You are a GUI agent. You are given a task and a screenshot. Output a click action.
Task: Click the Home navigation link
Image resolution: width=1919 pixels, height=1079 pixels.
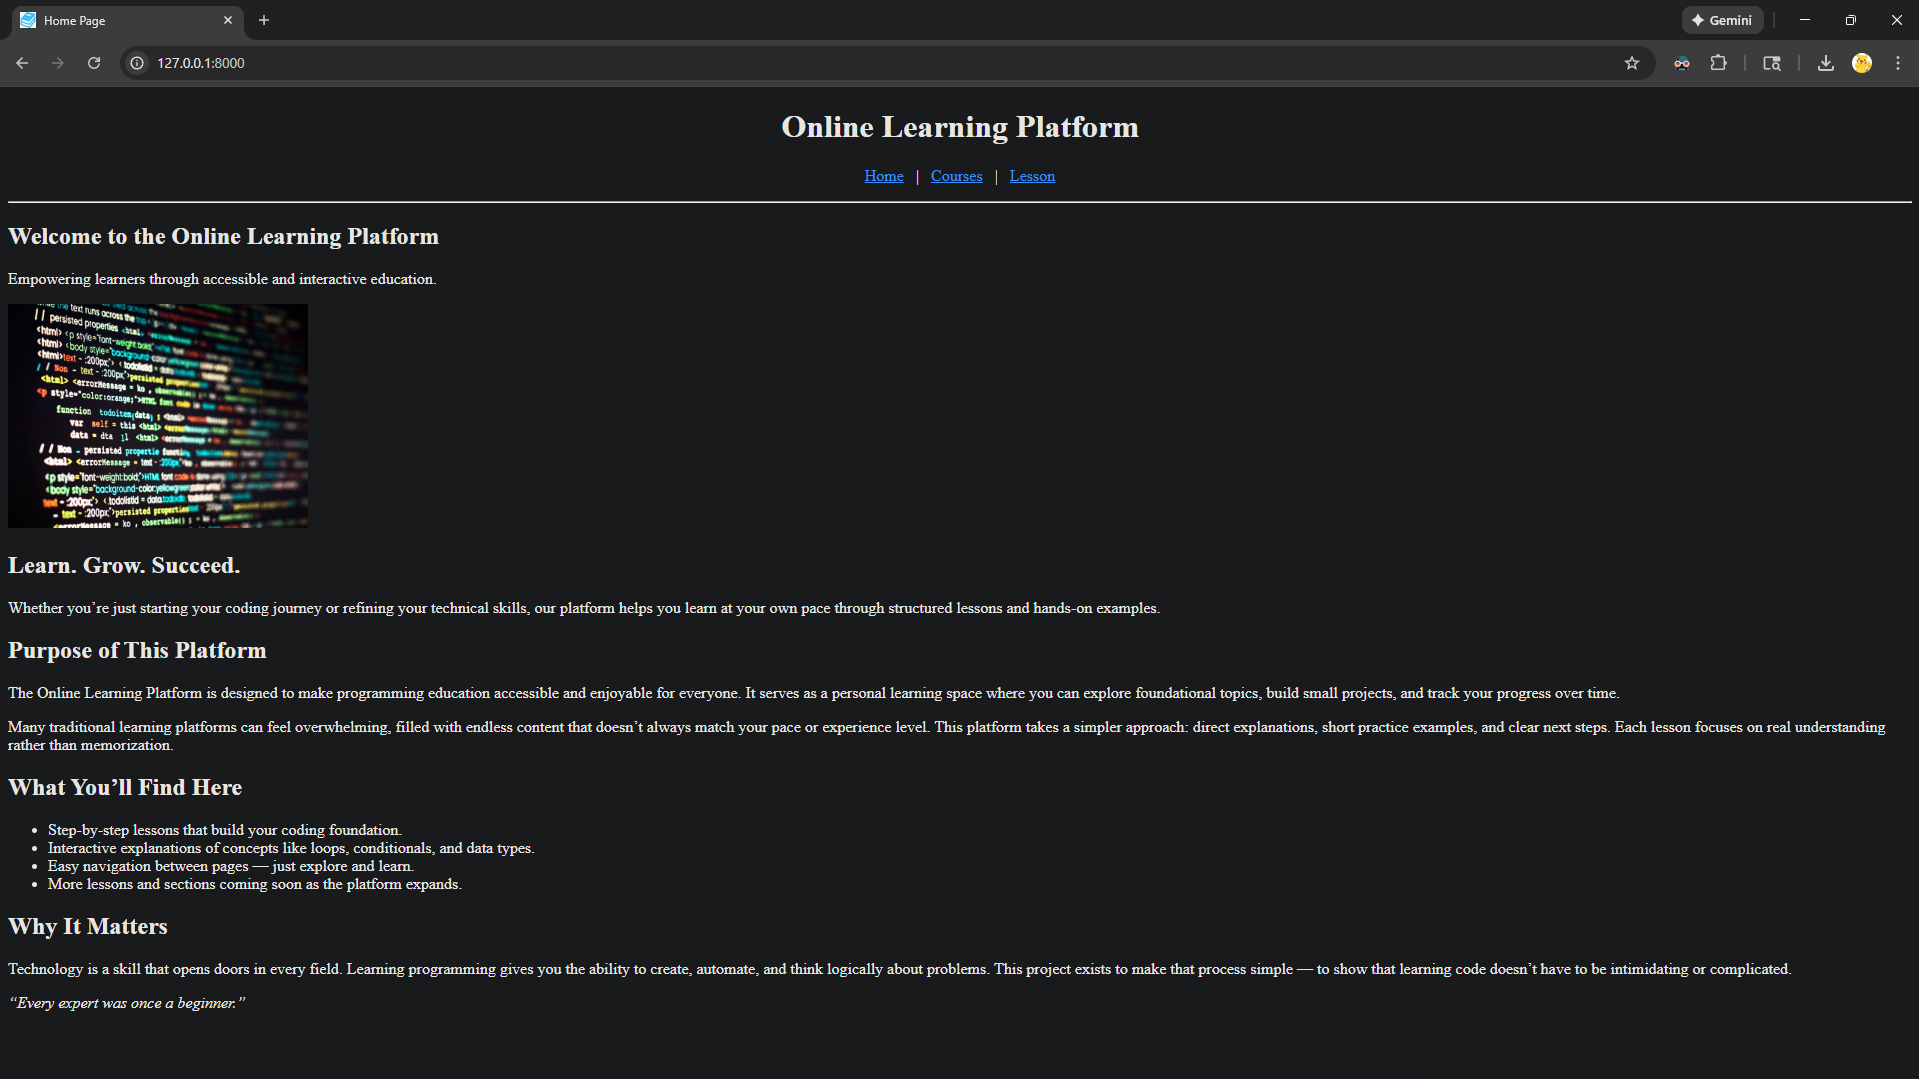(883, 176)
